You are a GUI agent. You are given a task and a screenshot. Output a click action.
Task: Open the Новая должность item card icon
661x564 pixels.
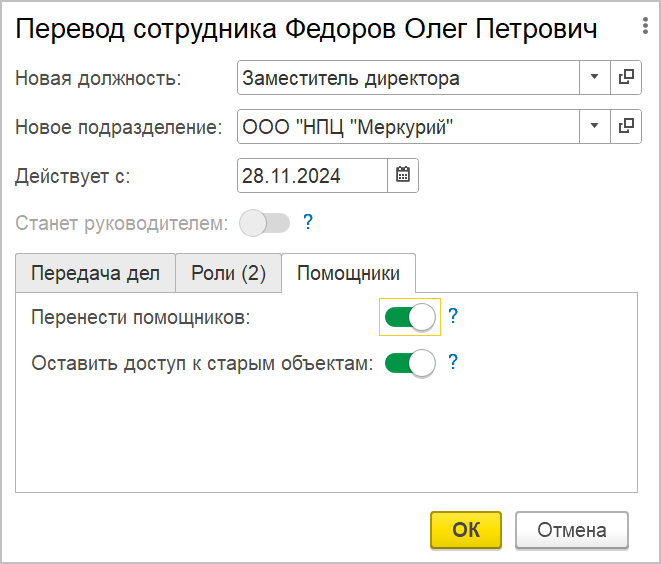point(627,77)
